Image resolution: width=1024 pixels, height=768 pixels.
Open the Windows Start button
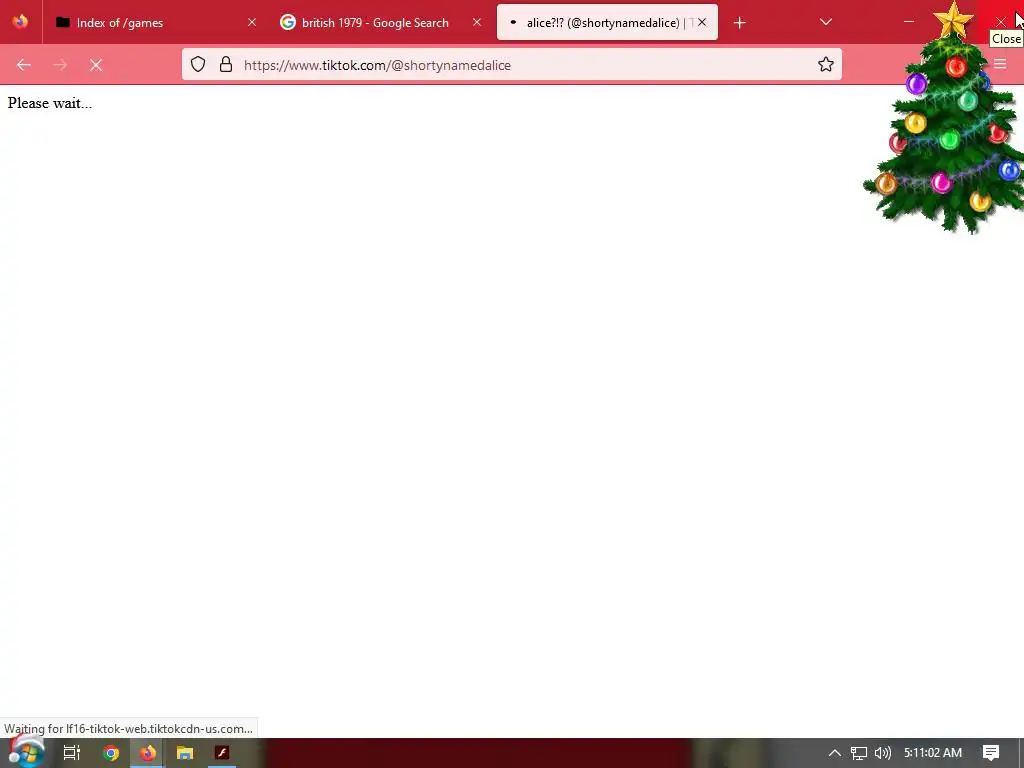(x=26, y=753)
